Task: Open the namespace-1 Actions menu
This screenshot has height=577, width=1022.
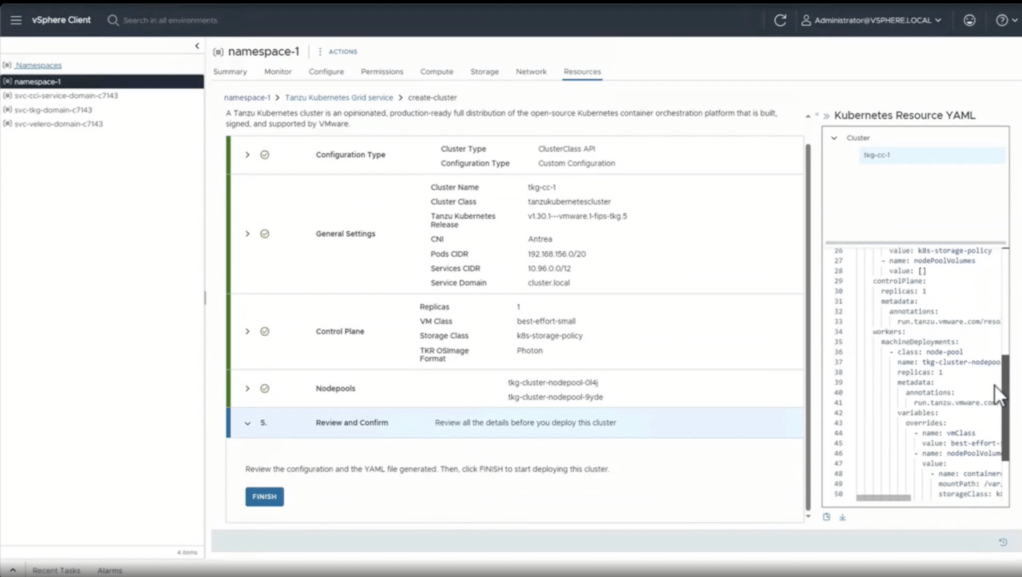Action: pyautogui.click(x=337, y=52)
